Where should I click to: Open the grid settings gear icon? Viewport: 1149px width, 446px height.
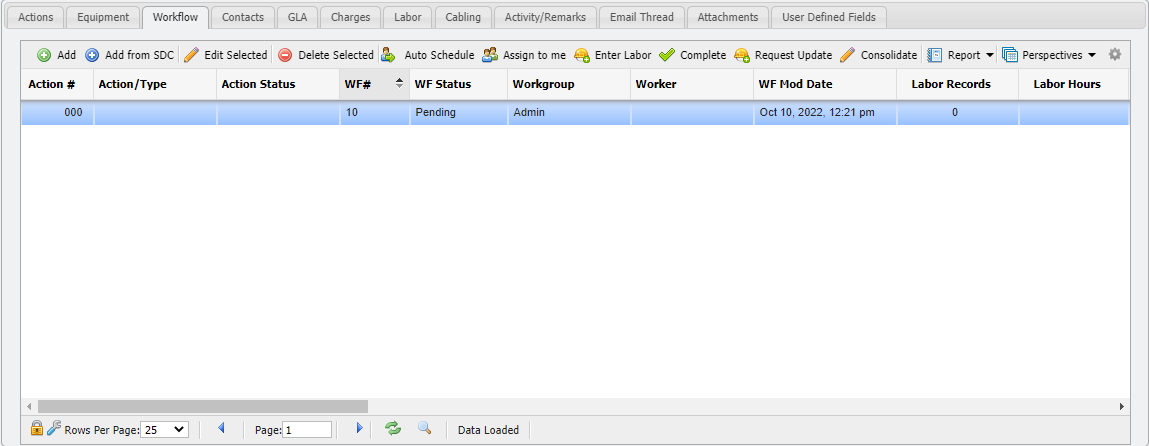tap(1115, 55)
